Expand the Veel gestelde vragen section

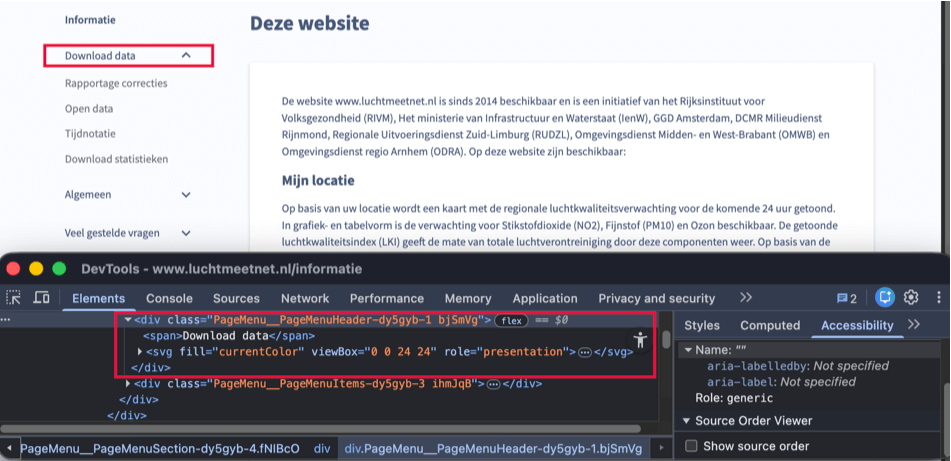(x=186, y=233)
